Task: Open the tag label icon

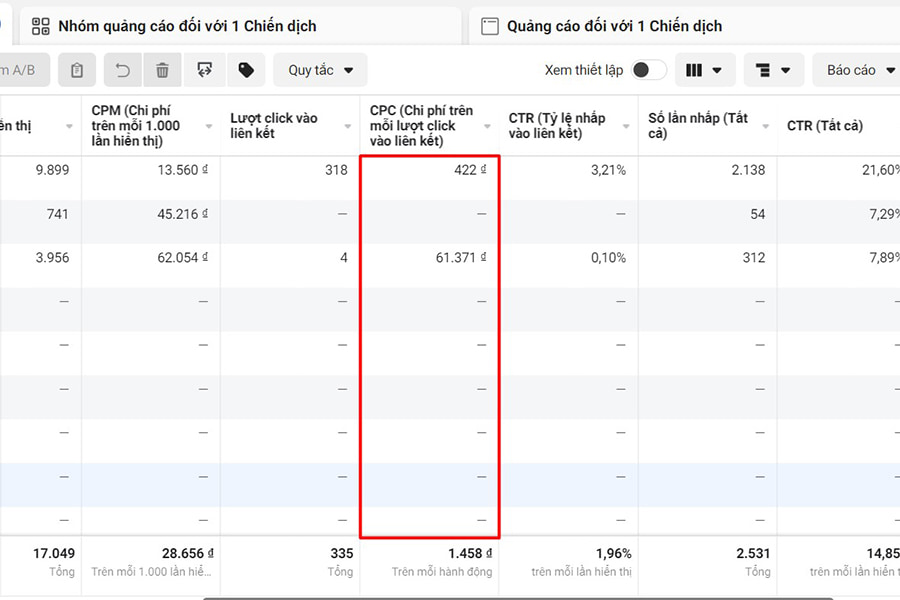Action: 246,70
